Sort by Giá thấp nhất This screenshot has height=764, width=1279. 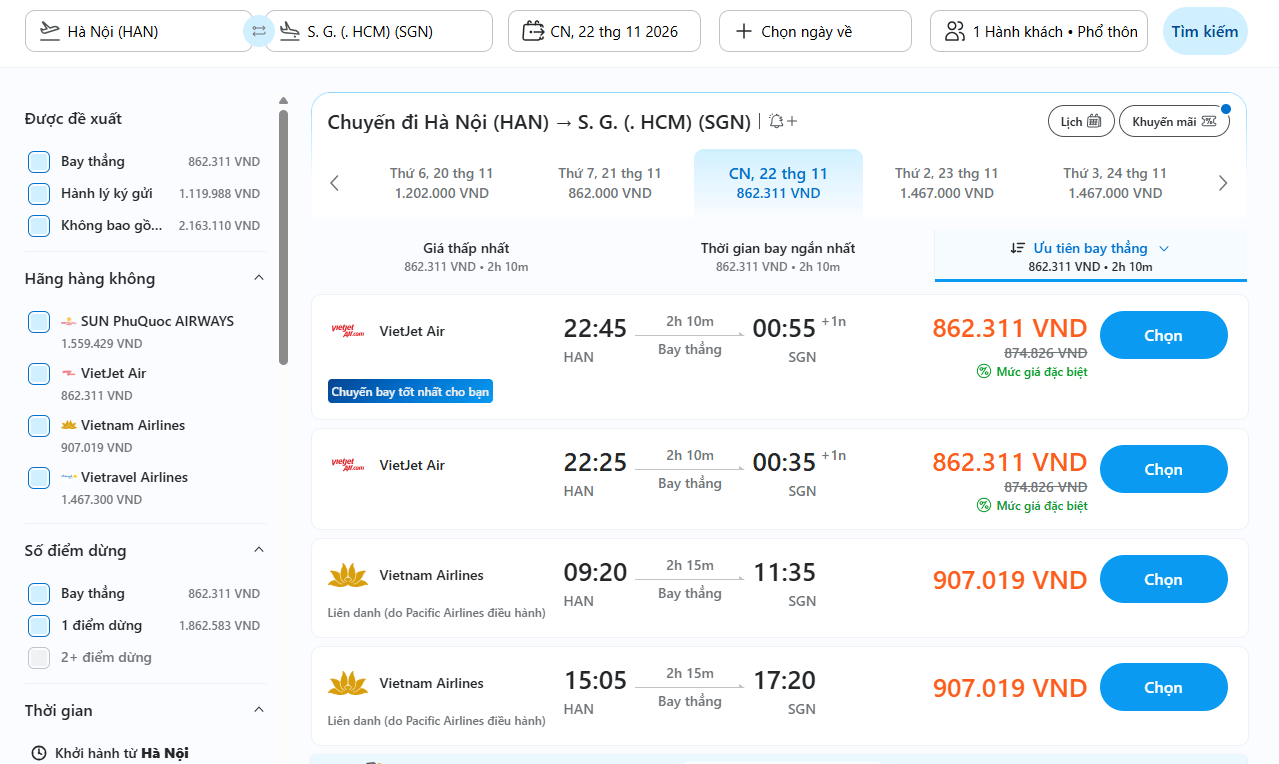(466, 256)
